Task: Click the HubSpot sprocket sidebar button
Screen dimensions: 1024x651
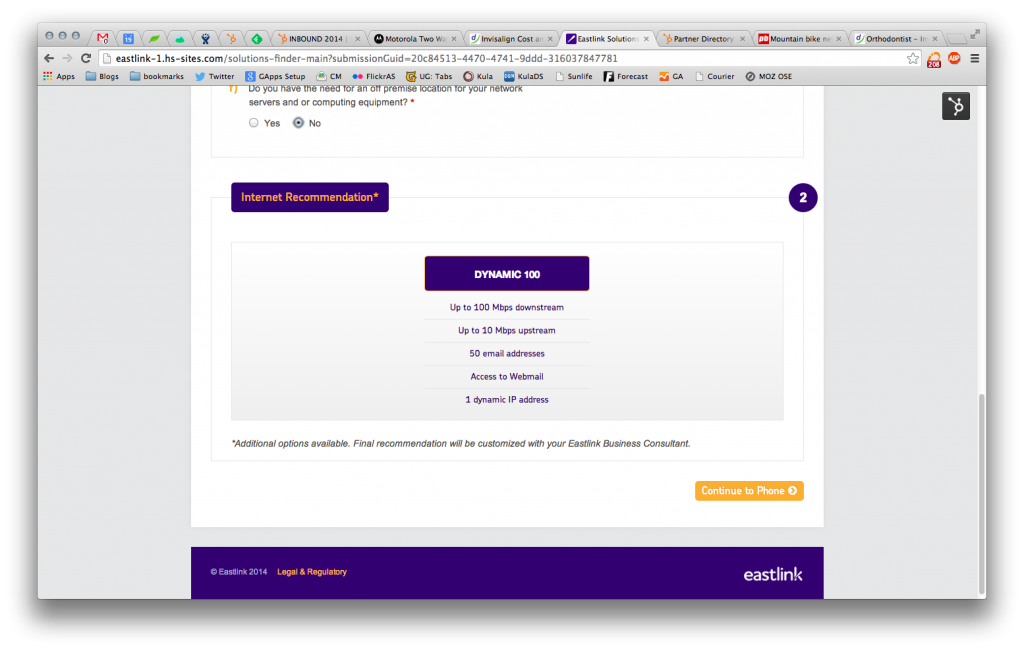Action: click(x=955, y=106)
